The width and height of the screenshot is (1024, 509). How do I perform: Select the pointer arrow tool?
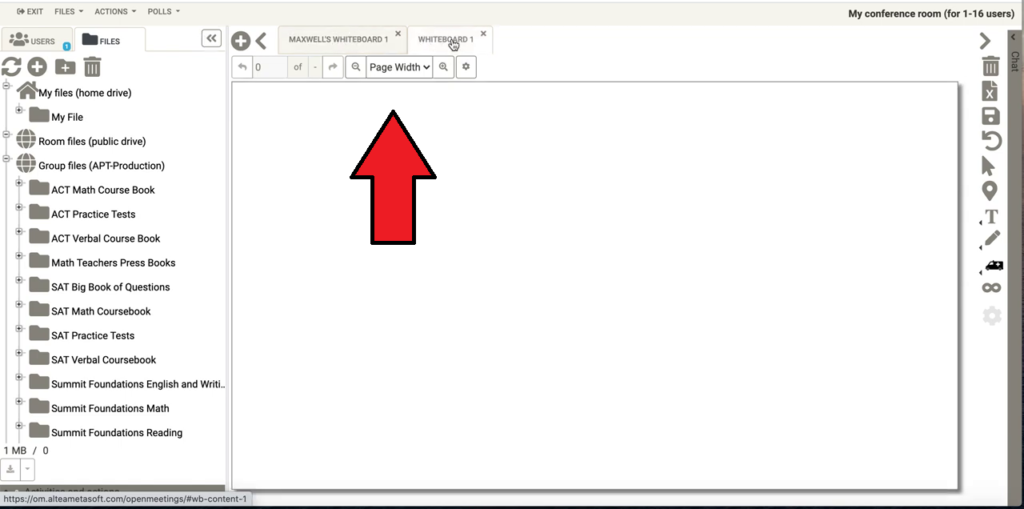(990, 166)
